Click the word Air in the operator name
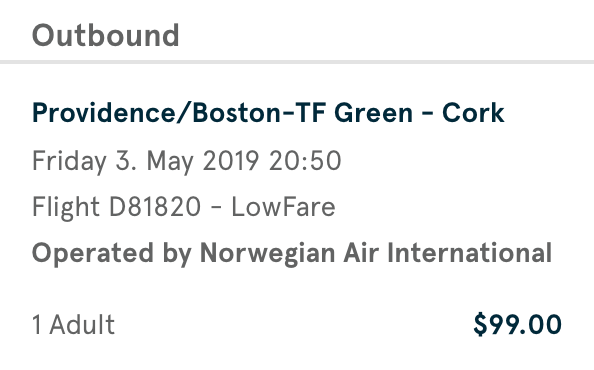Viewport: 594px width, 370px height. pos(361,253)
